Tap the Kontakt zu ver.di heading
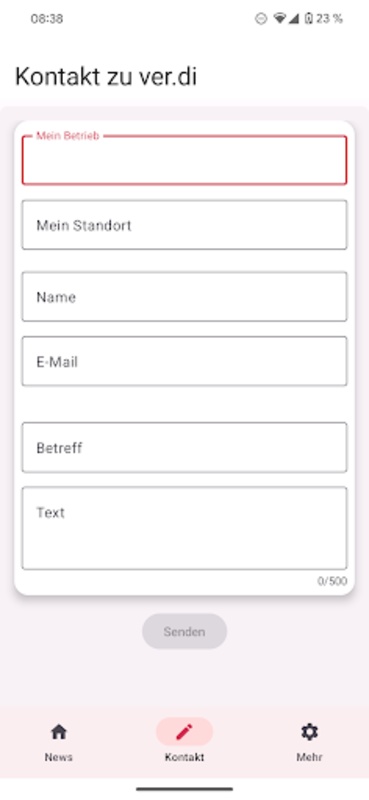The image size is (369, 800). click(x=106, y=77)
